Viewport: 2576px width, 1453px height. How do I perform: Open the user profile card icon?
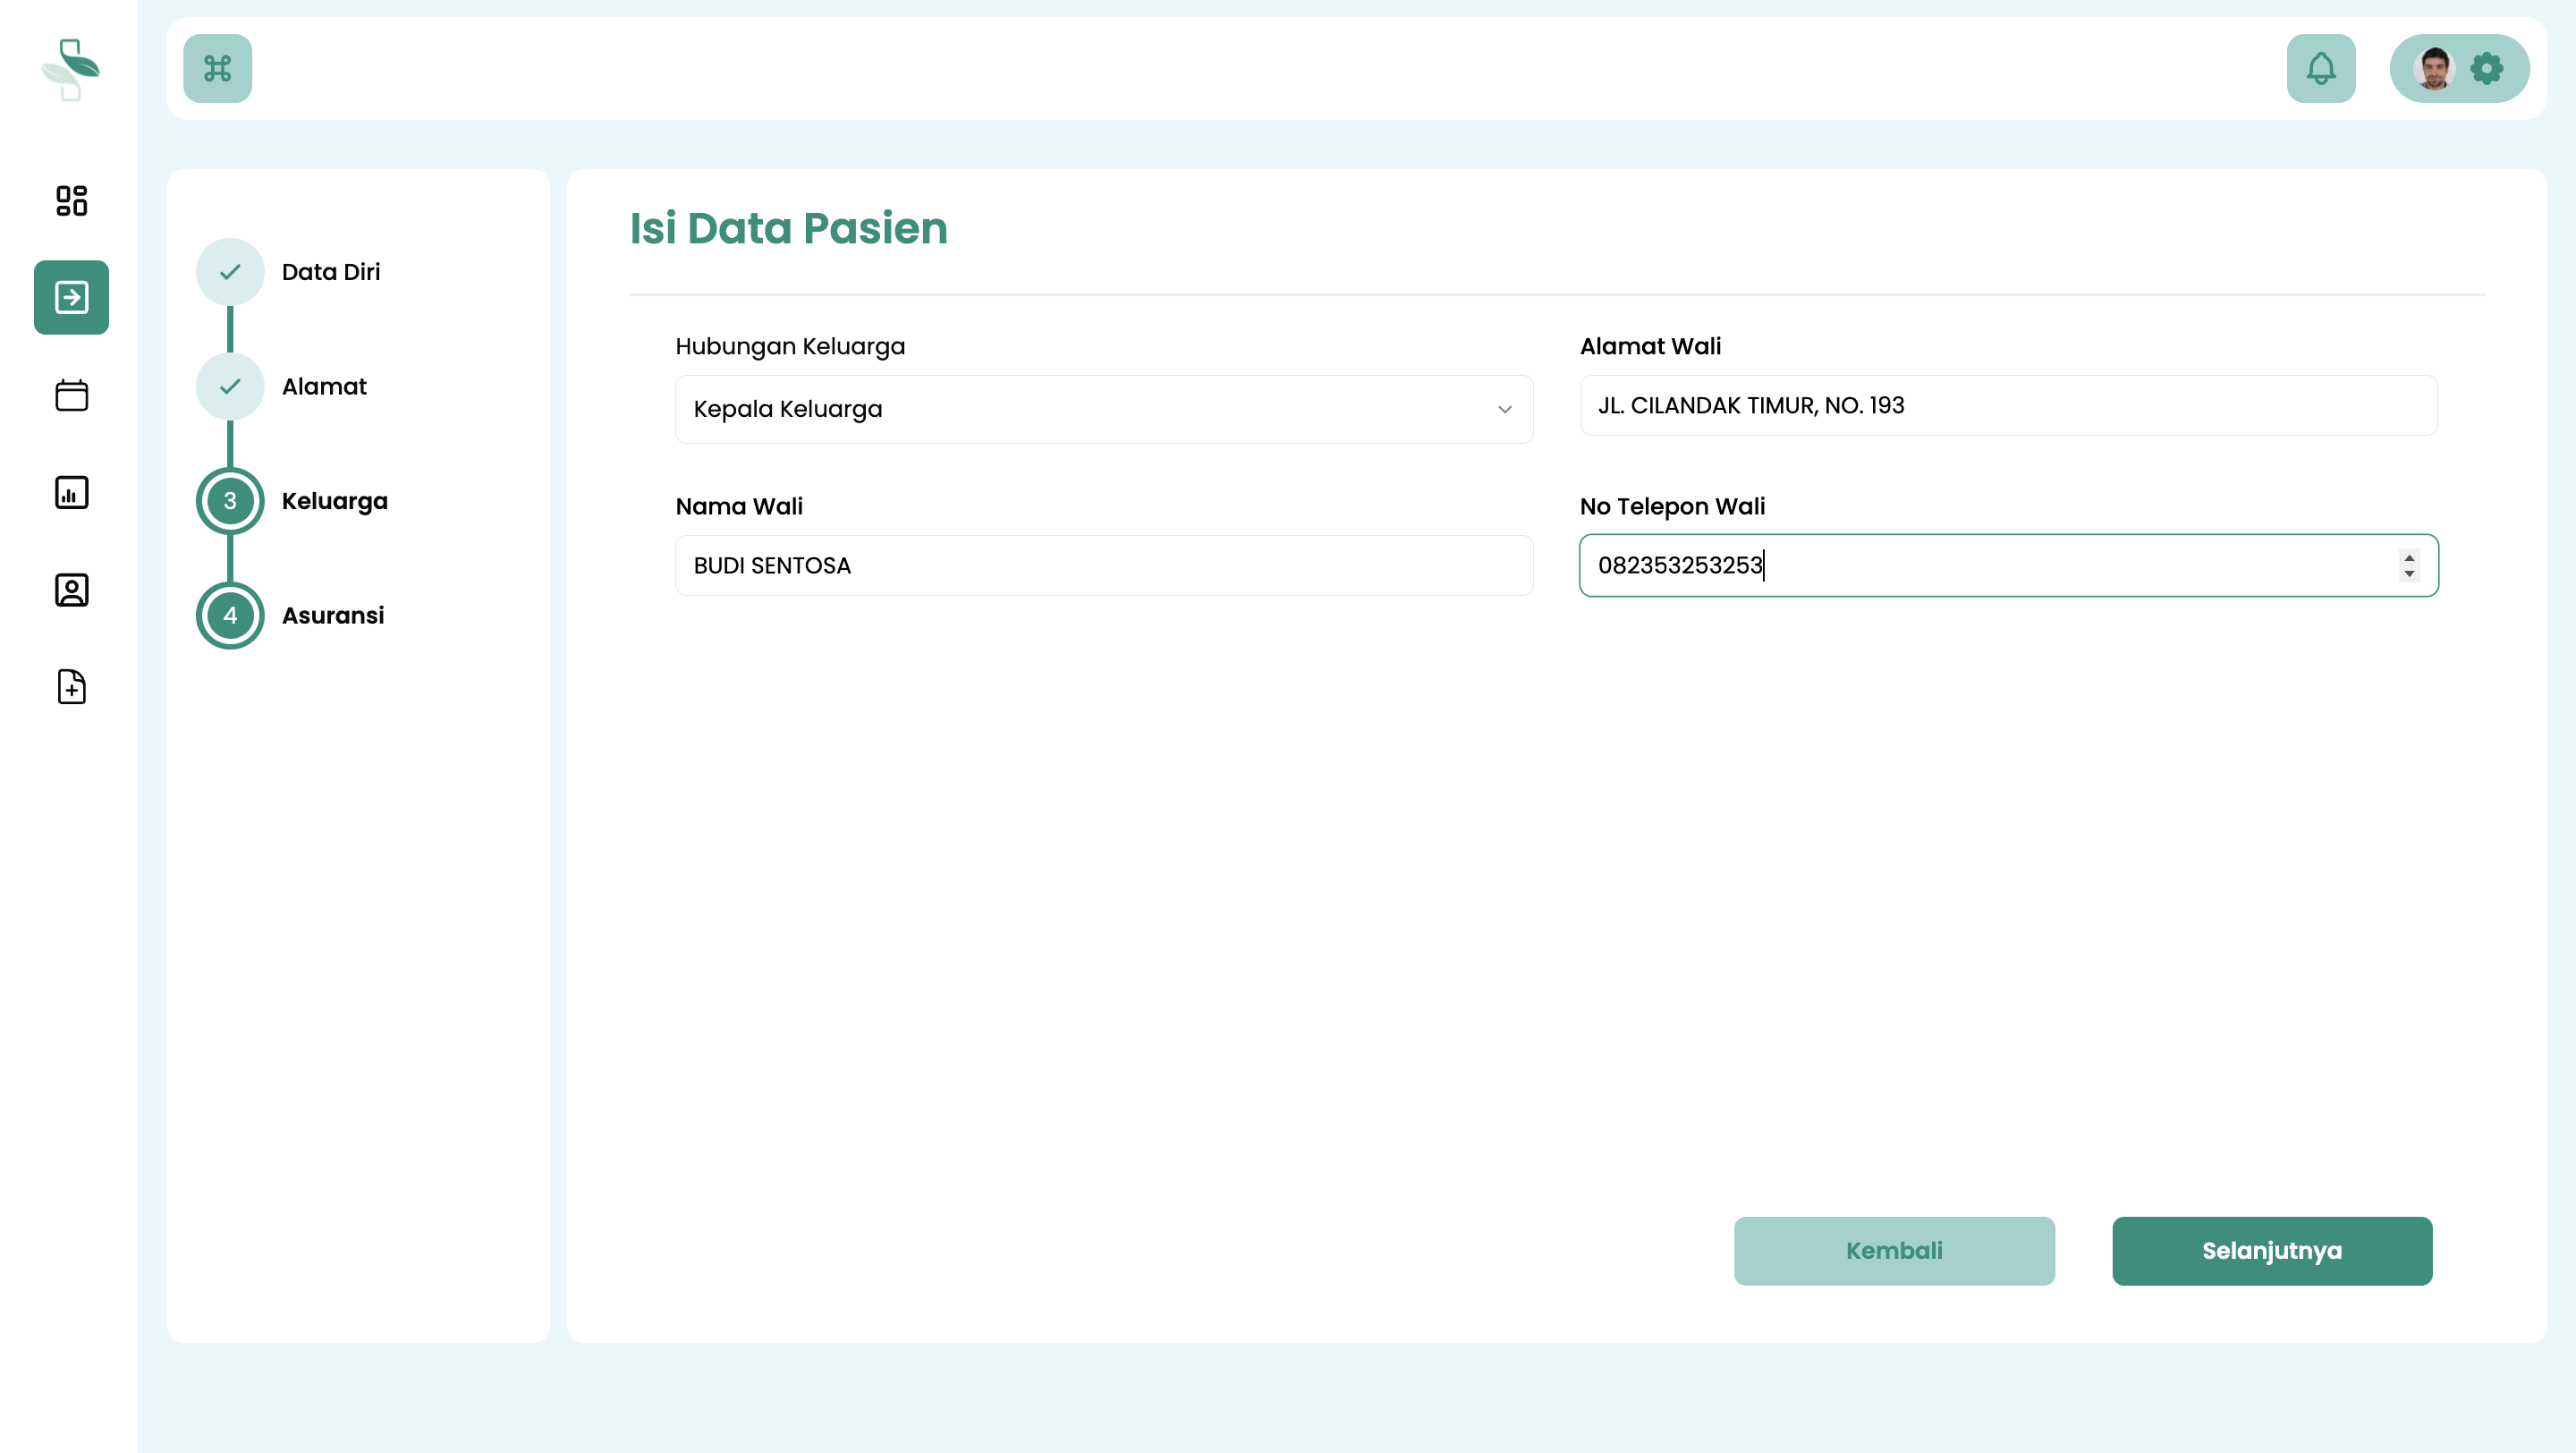tap(71, 589)
